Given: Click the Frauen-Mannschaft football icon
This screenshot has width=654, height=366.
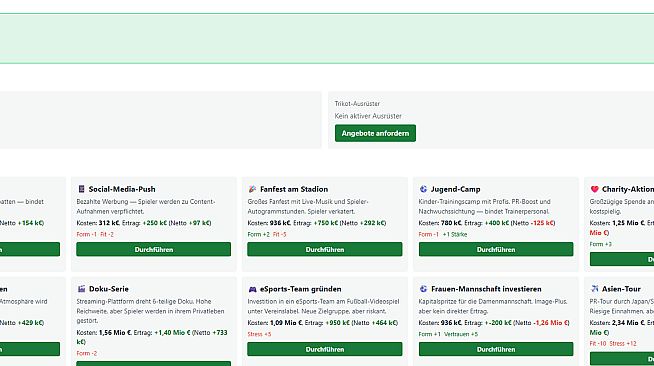Looking at the screenshot, I should (x=423, y=289).
